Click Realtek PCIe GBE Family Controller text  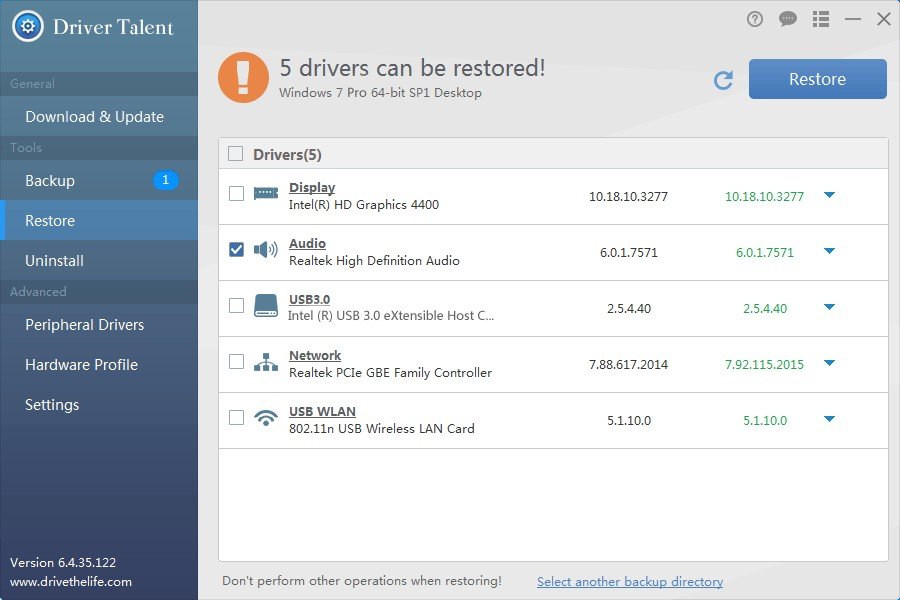click(x=390, y=373)
